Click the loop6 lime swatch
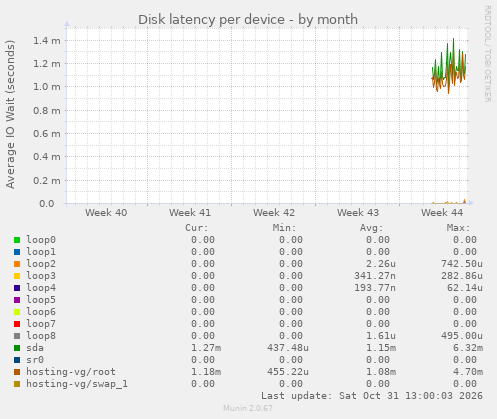Image resolution: width=497 pixels, height=419 pixels. point(17,312)
